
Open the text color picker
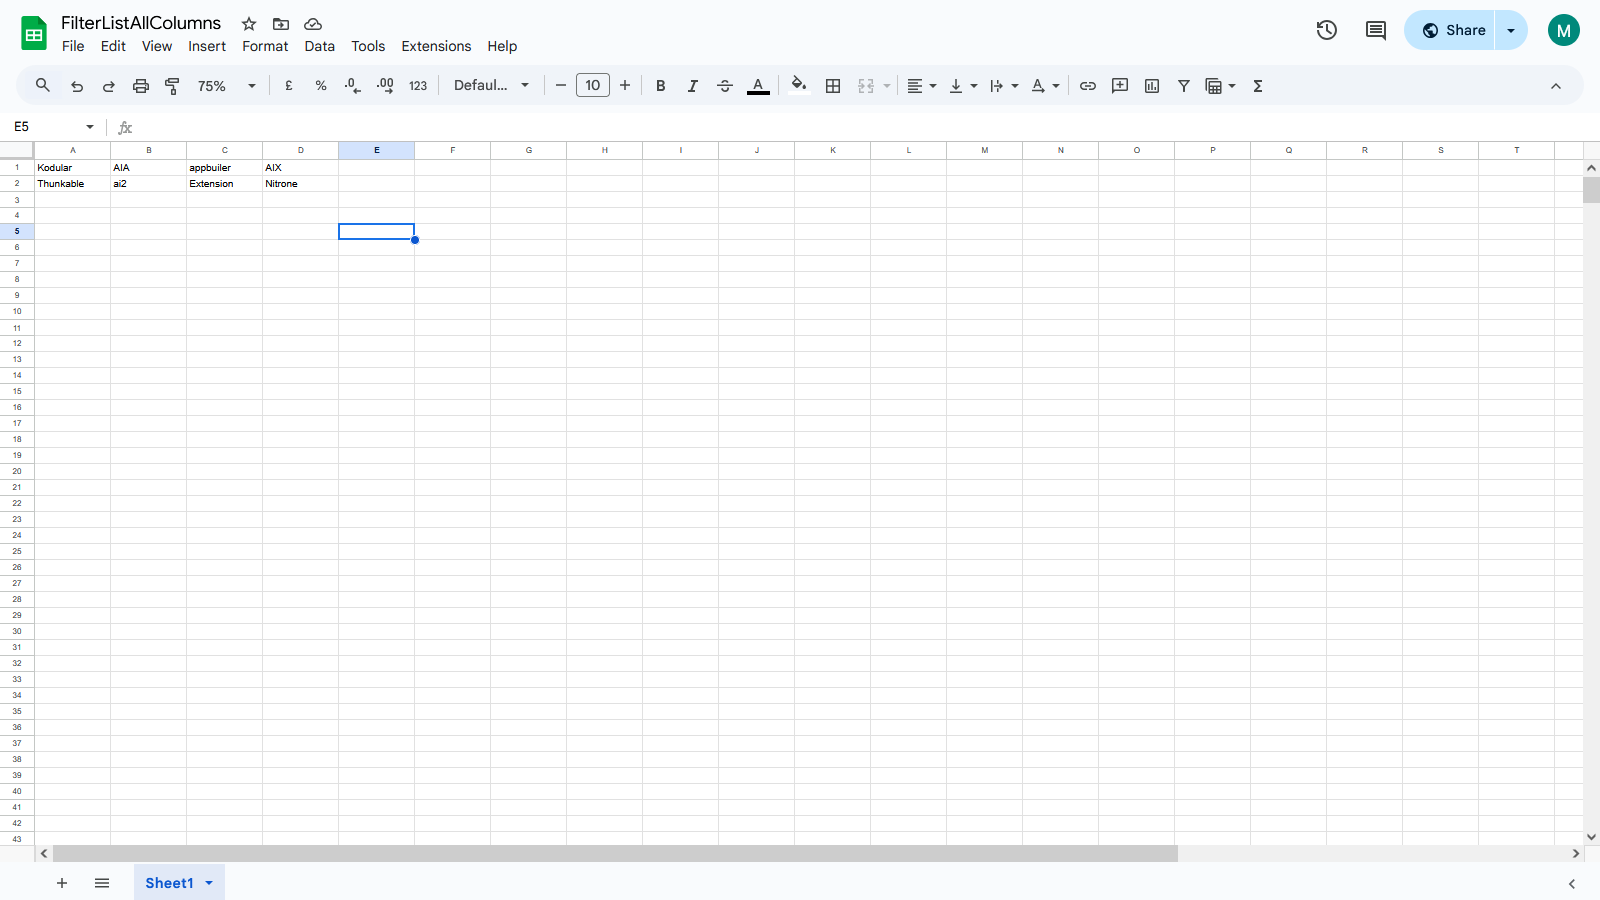click(x=758, y=86)
